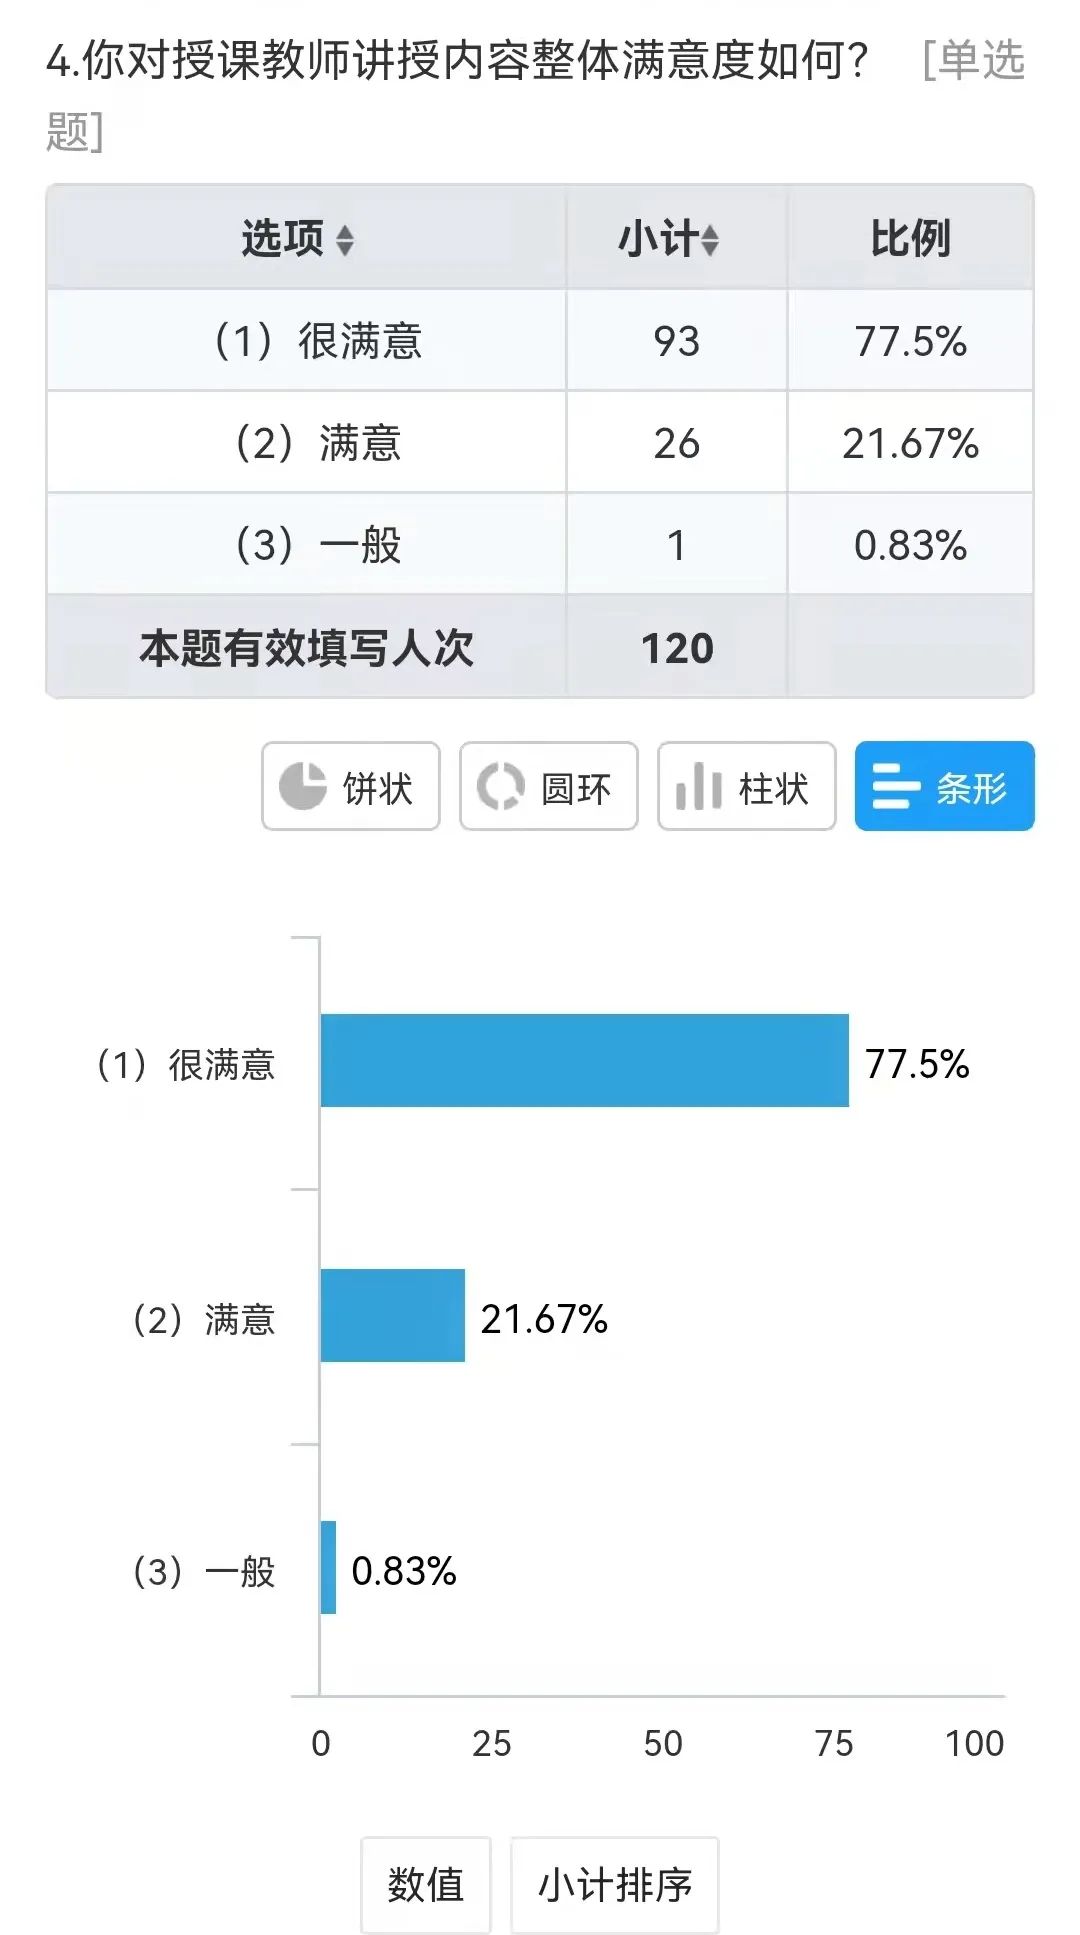Screen dimensions: 1080x1935
Task: Switch chart to 圆环 donut view
Action: [x=549, y=787]
